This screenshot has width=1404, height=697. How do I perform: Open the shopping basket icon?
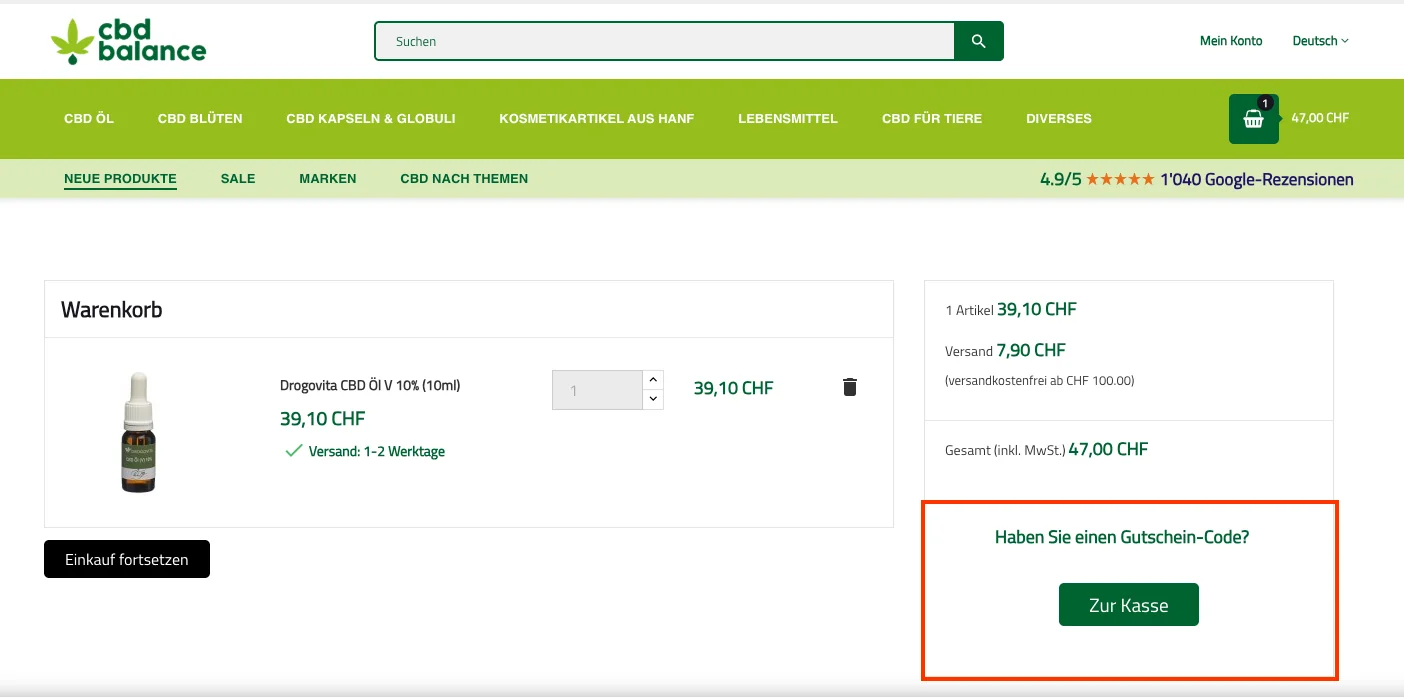tap(1253, 119)
